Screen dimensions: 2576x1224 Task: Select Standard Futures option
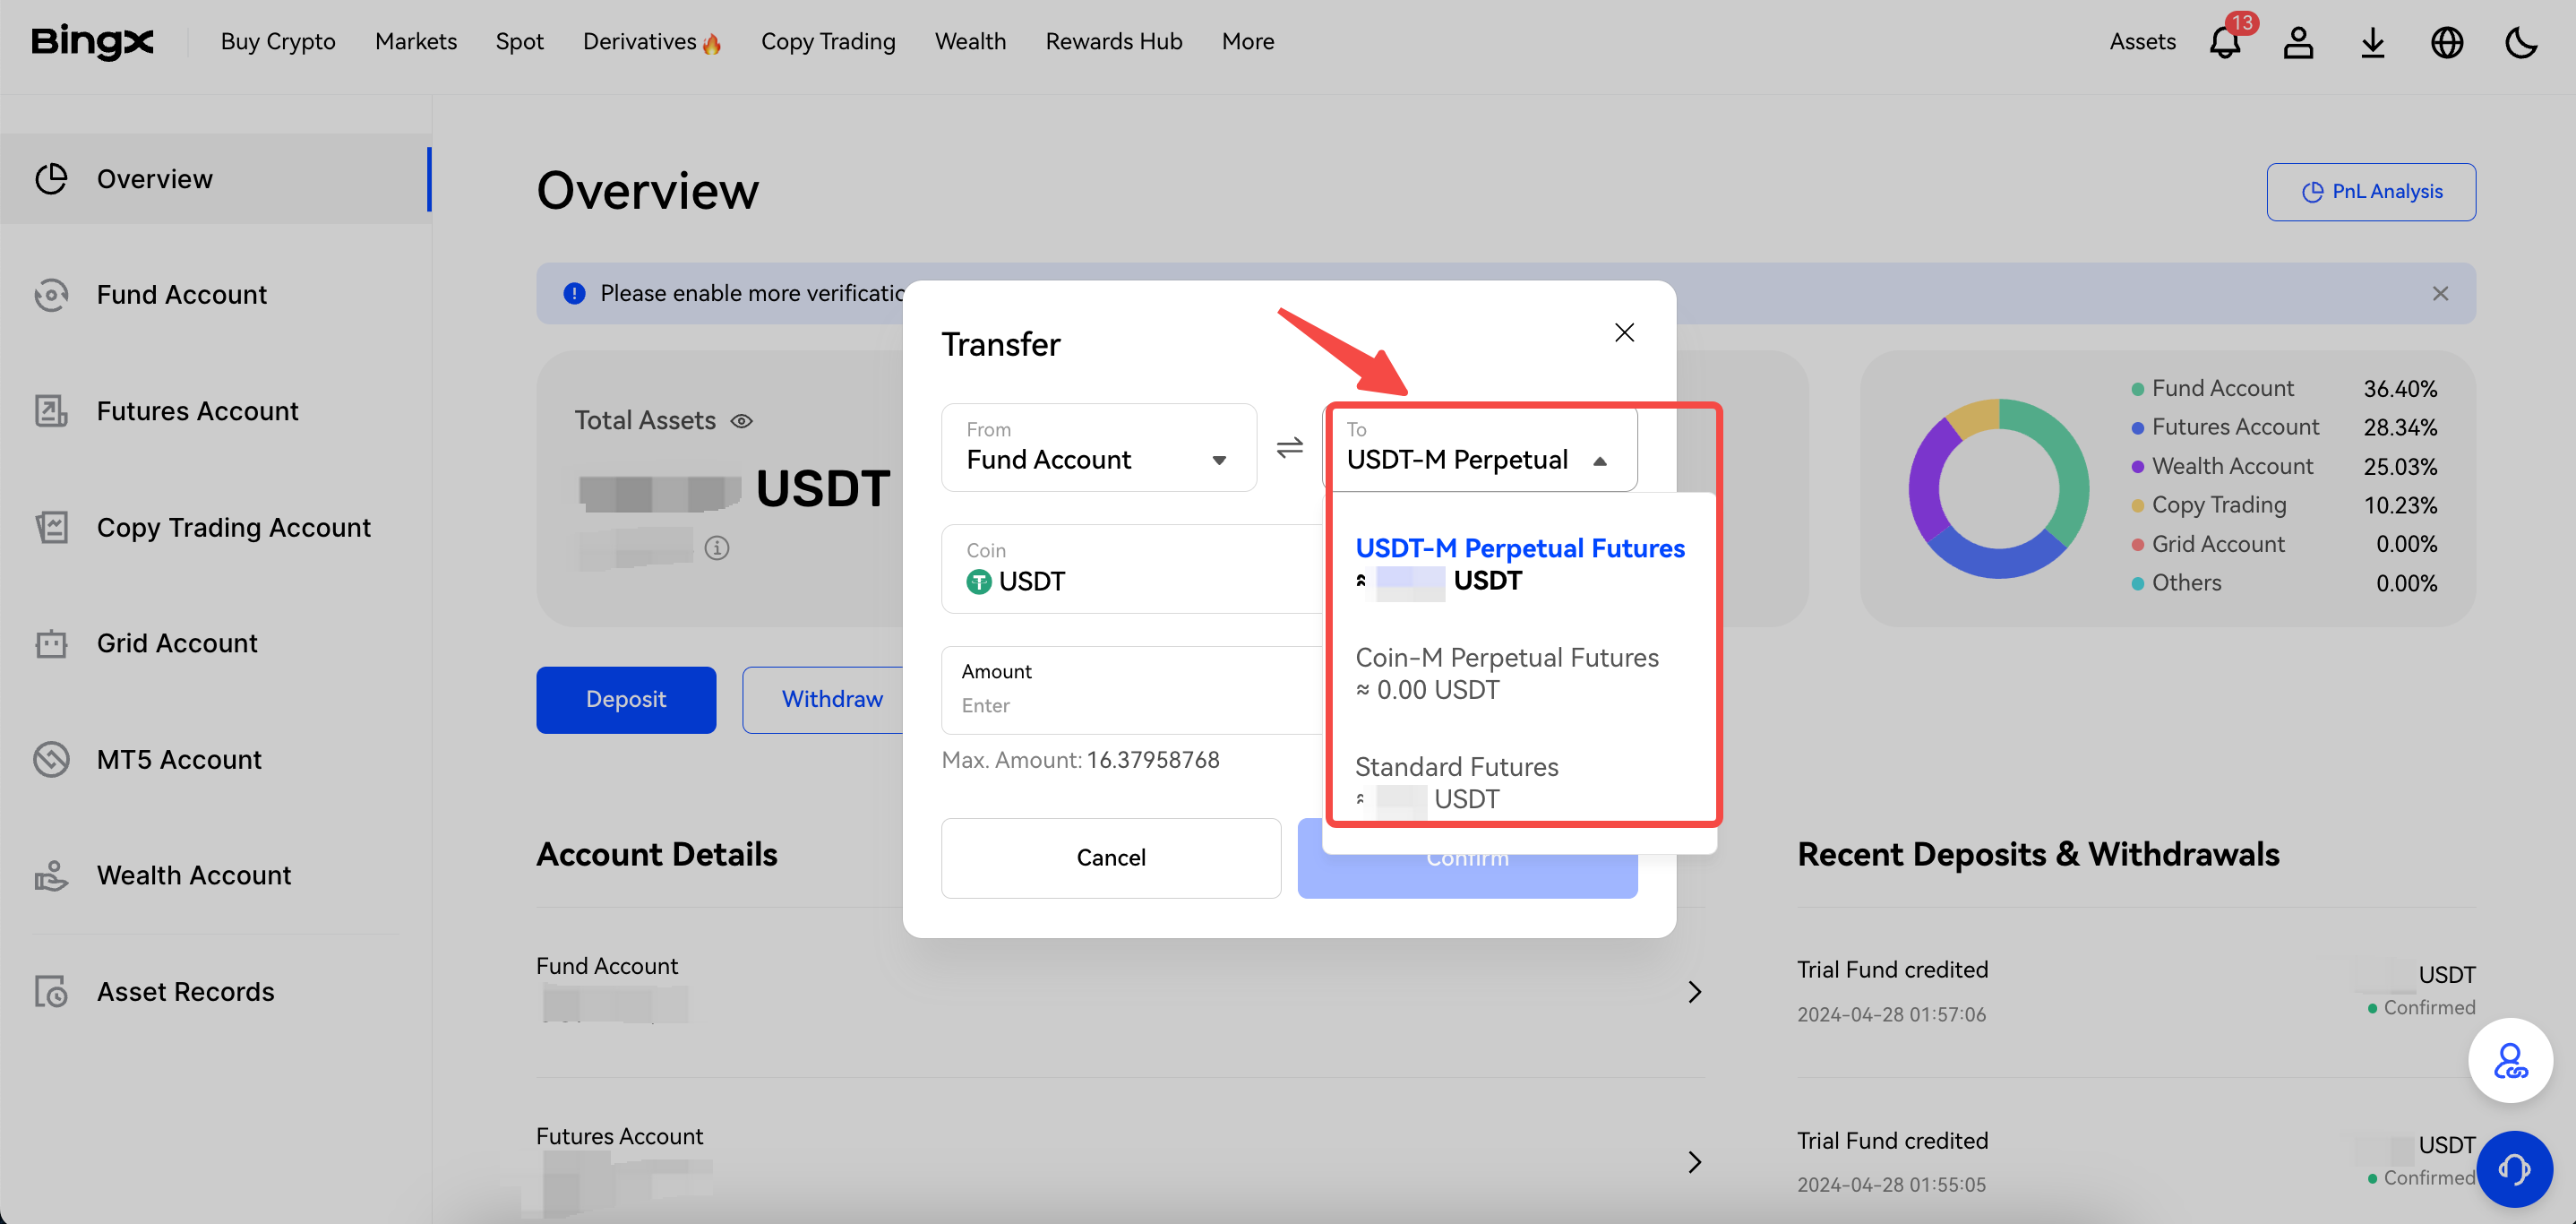point(1519,782)
